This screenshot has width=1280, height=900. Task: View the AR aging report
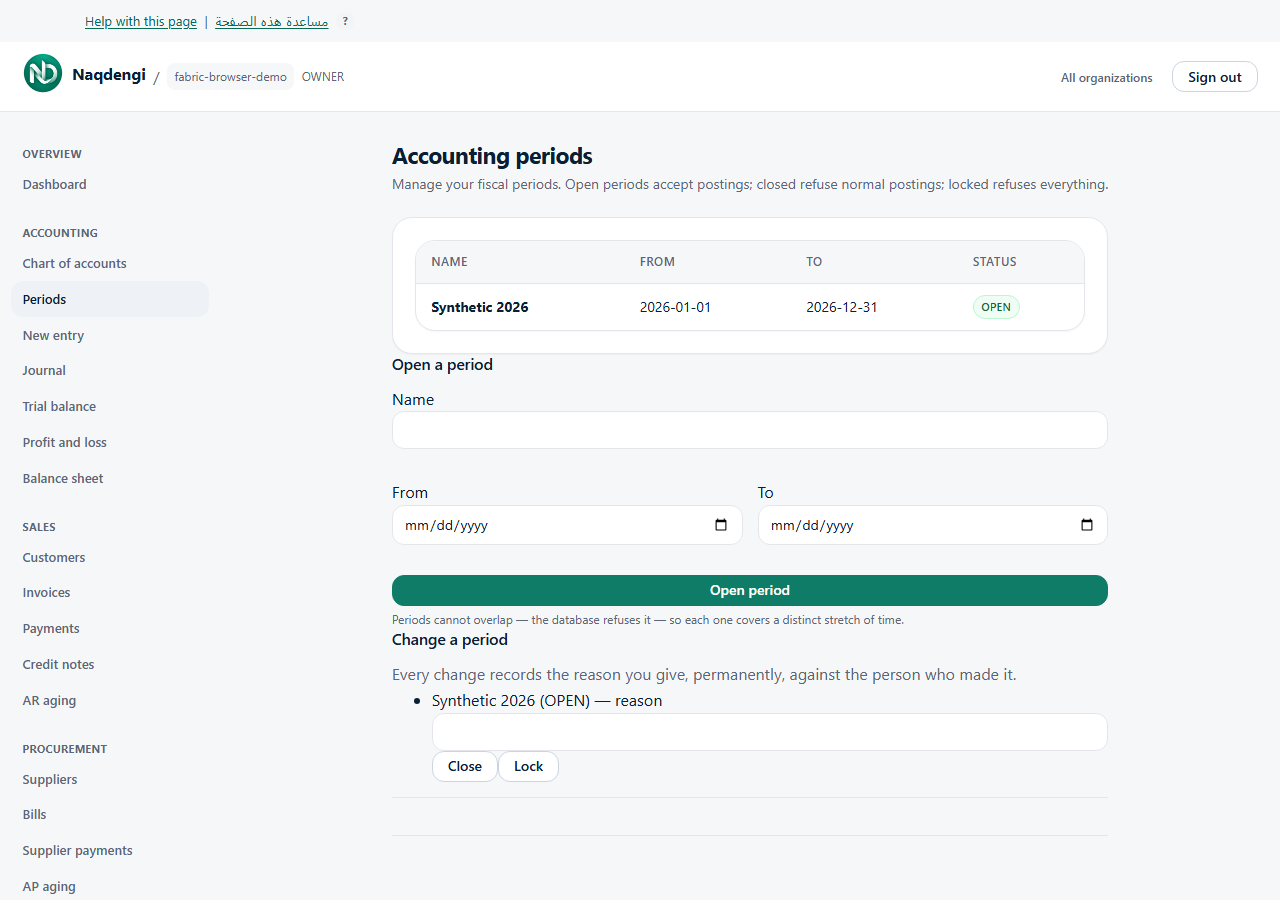point(50,700)
